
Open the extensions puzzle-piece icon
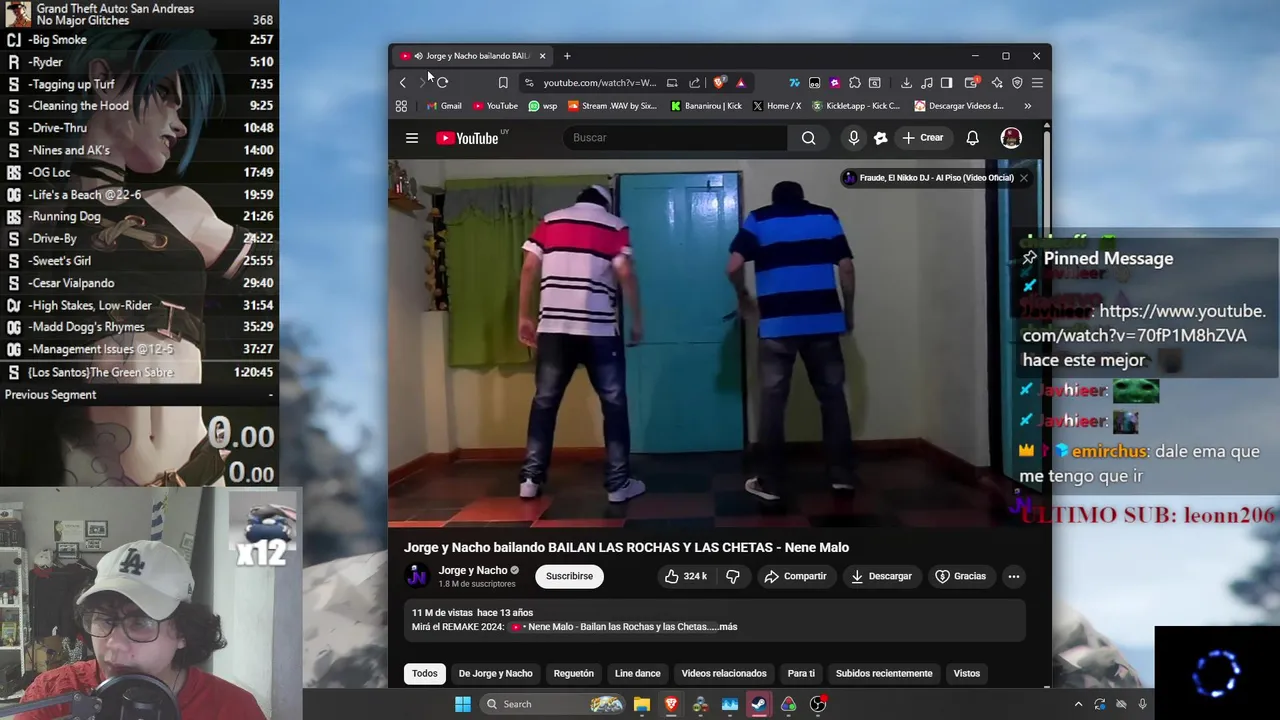[854, 83]
